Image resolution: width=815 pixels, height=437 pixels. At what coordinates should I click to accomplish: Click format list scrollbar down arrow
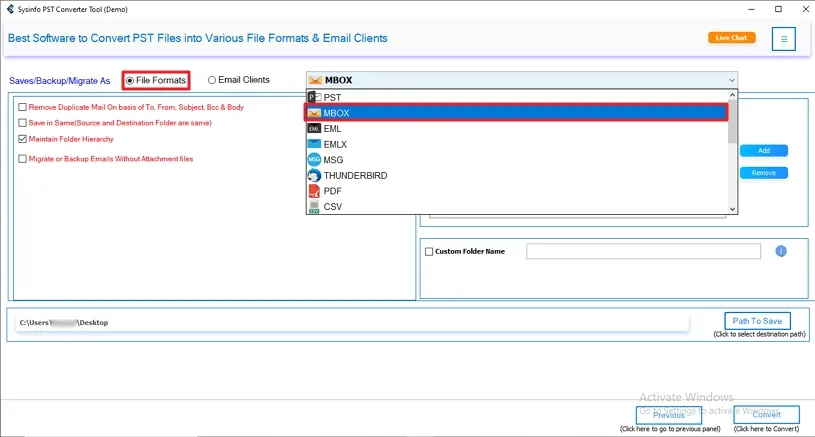[x=732, y=209]
